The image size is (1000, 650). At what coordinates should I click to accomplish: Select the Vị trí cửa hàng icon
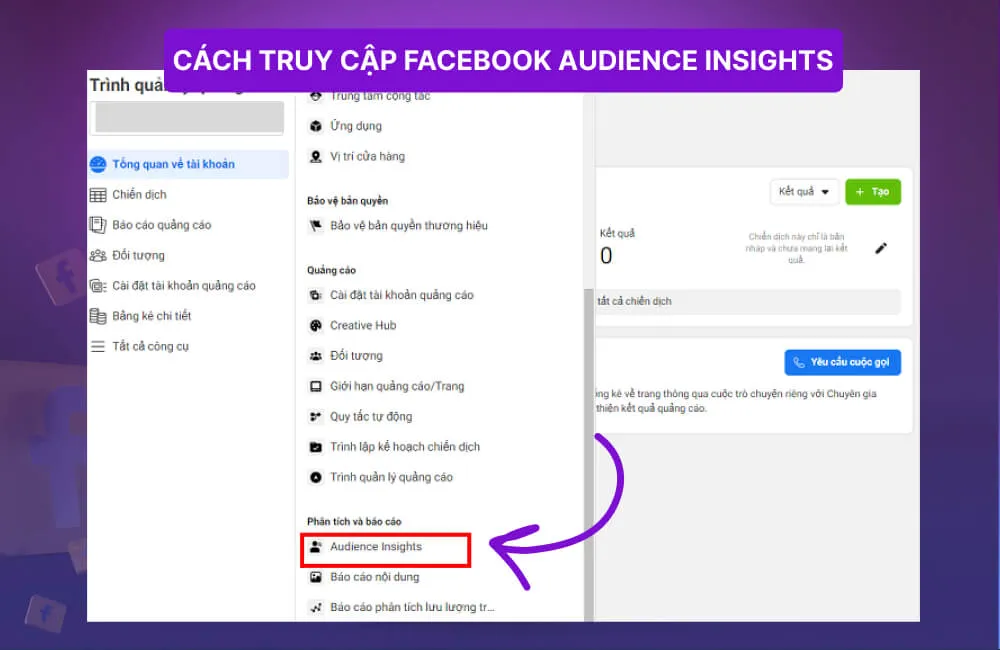tap(315, 156)
